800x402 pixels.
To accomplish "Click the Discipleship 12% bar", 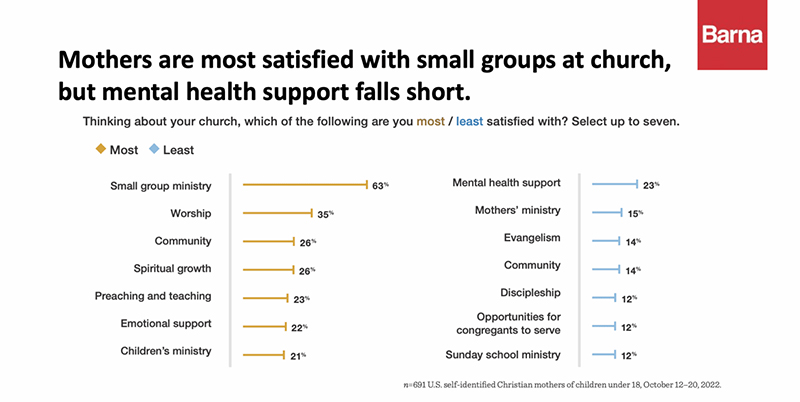I will point(603,297).
